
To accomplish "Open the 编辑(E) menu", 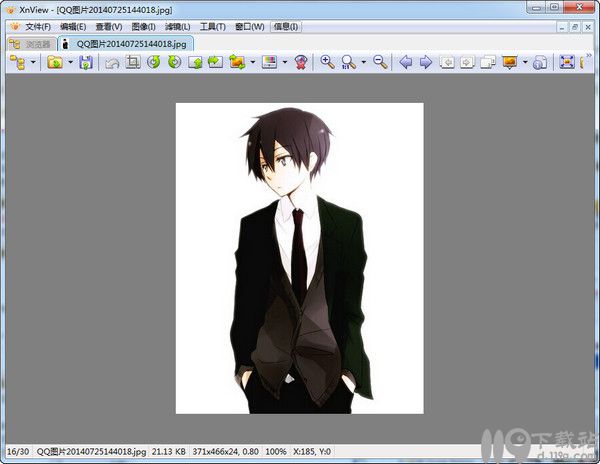I will pyautogui.click(x=73, y=27).
